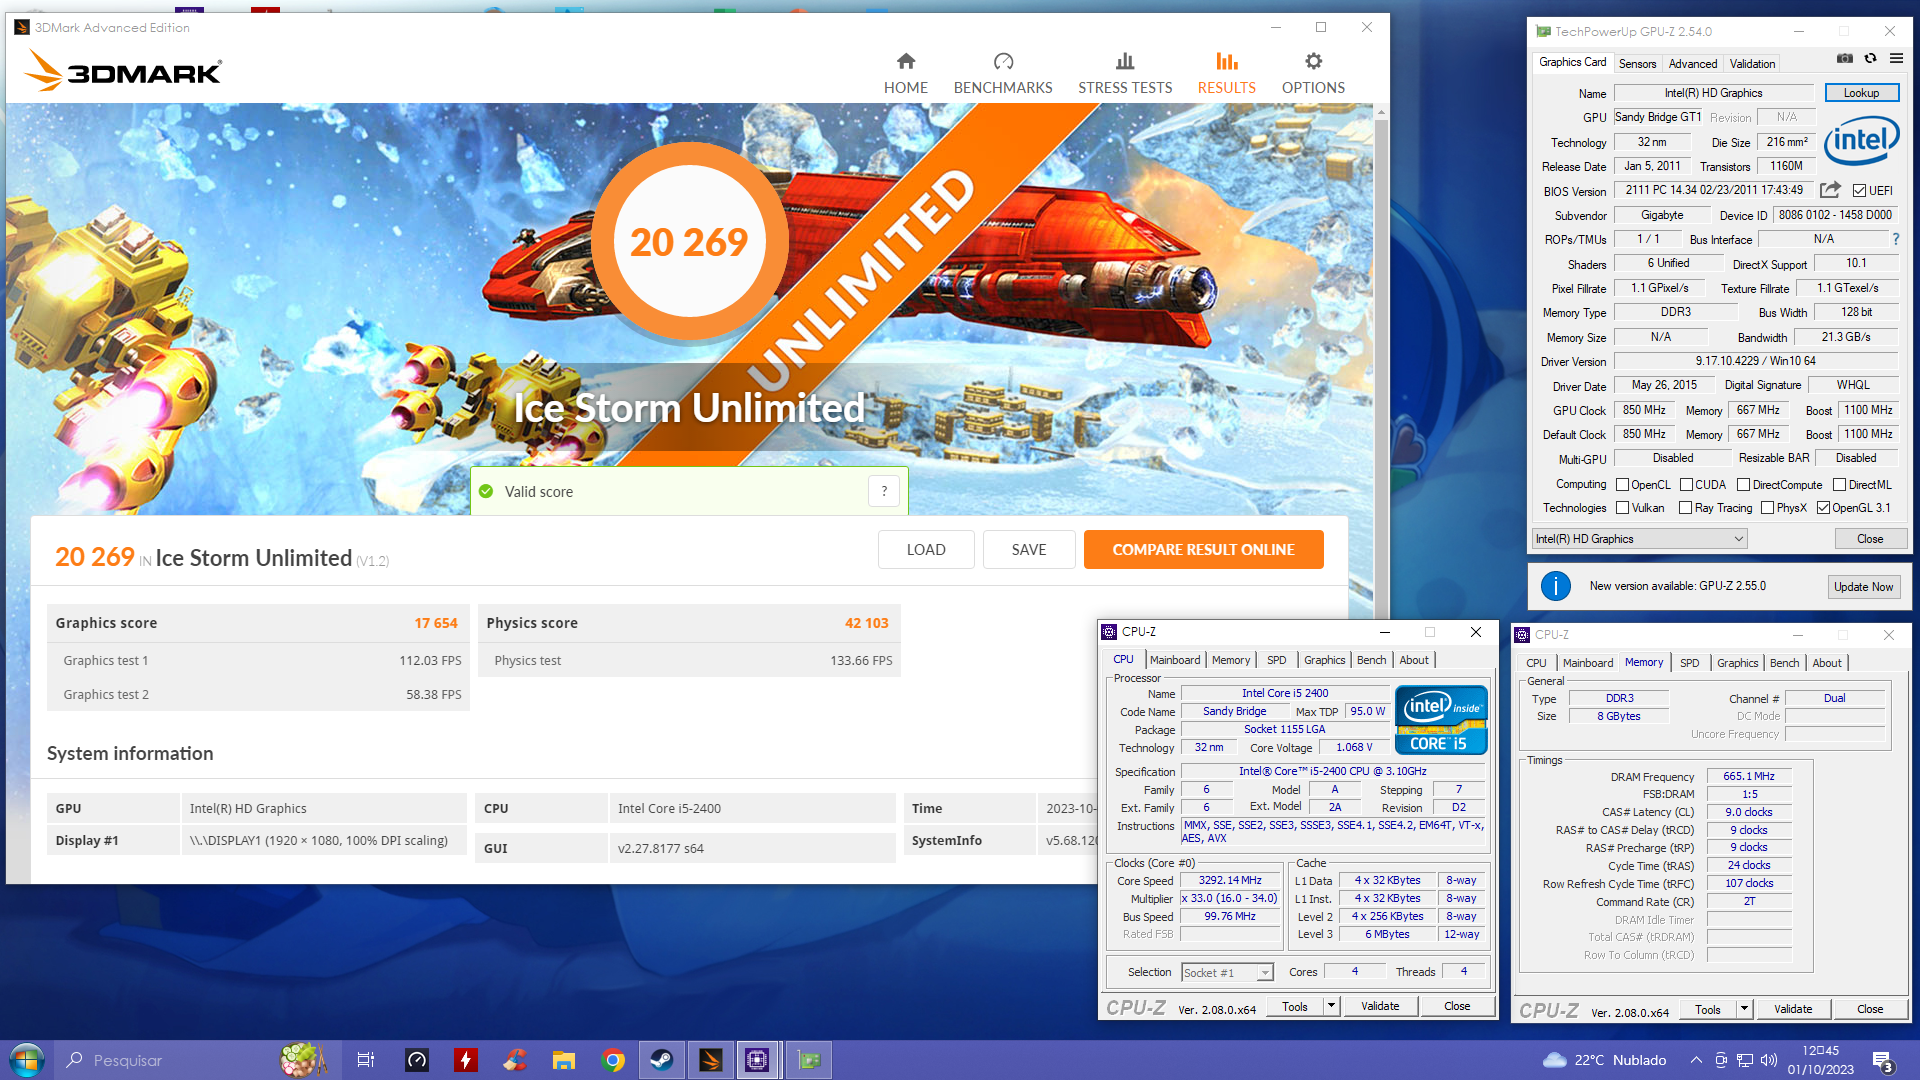Open the notification center icon

pyautogui.click(x=1883, y=1060)
